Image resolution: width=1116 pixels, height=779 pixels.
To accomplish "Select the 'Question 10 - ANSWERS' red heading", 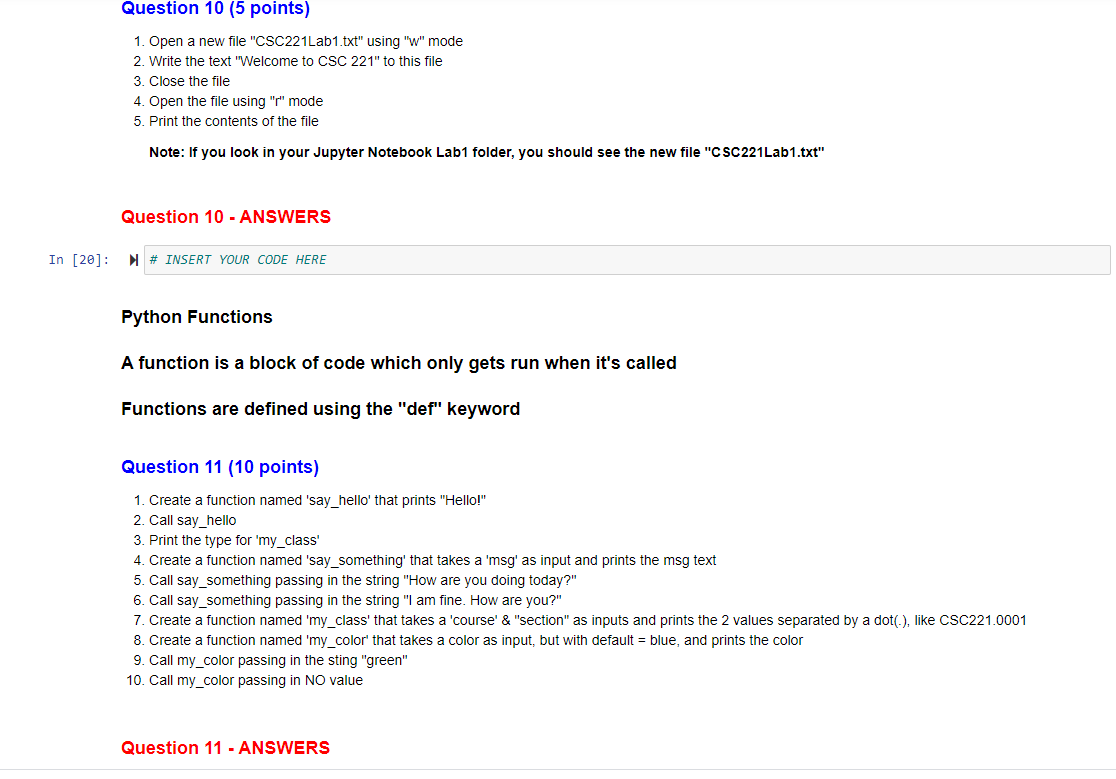I will (x=225, y=216).
